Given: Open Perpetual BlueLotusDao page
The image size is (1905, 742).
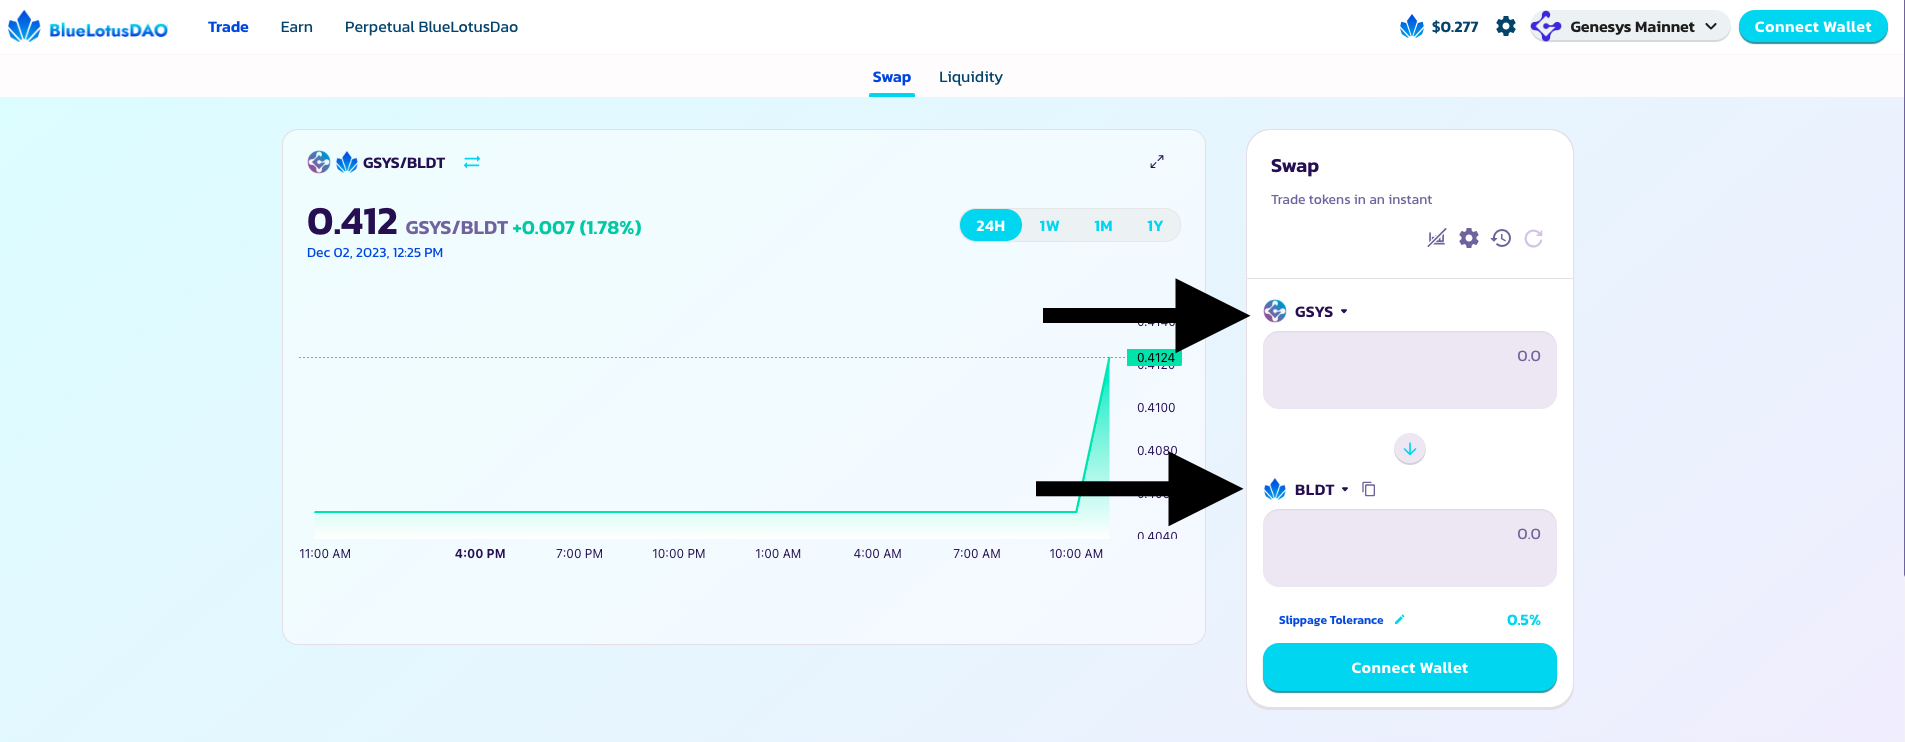Looking at the screenshot, I should [x=431, y=27].
